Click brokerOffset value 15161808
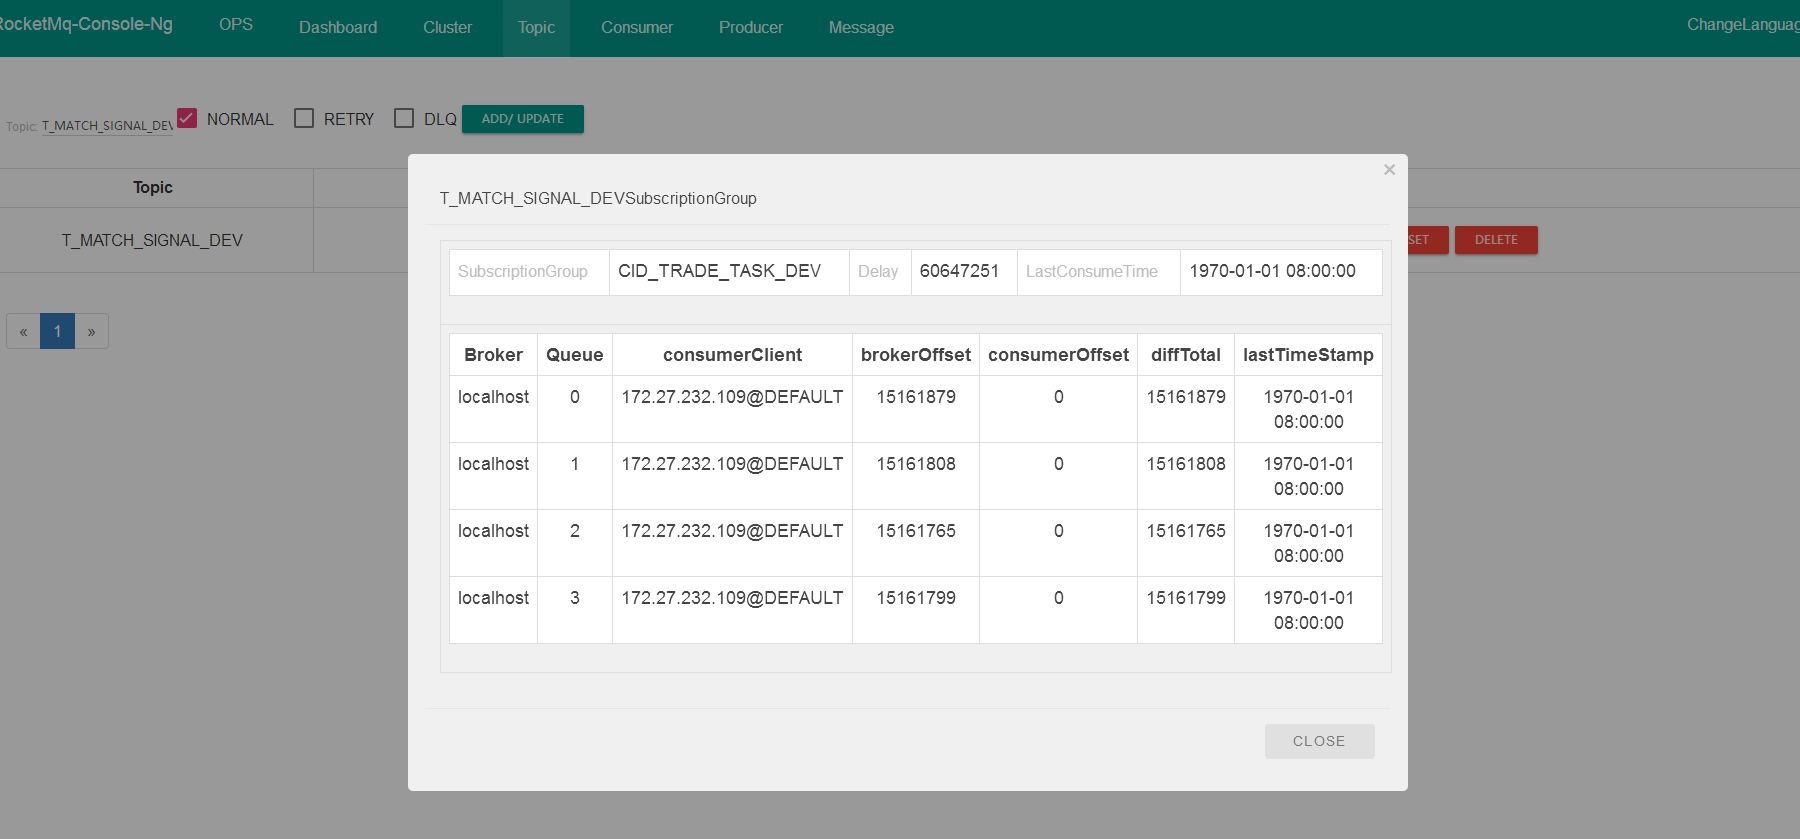Screen dimensions: 1800x839 coord(916,464)
